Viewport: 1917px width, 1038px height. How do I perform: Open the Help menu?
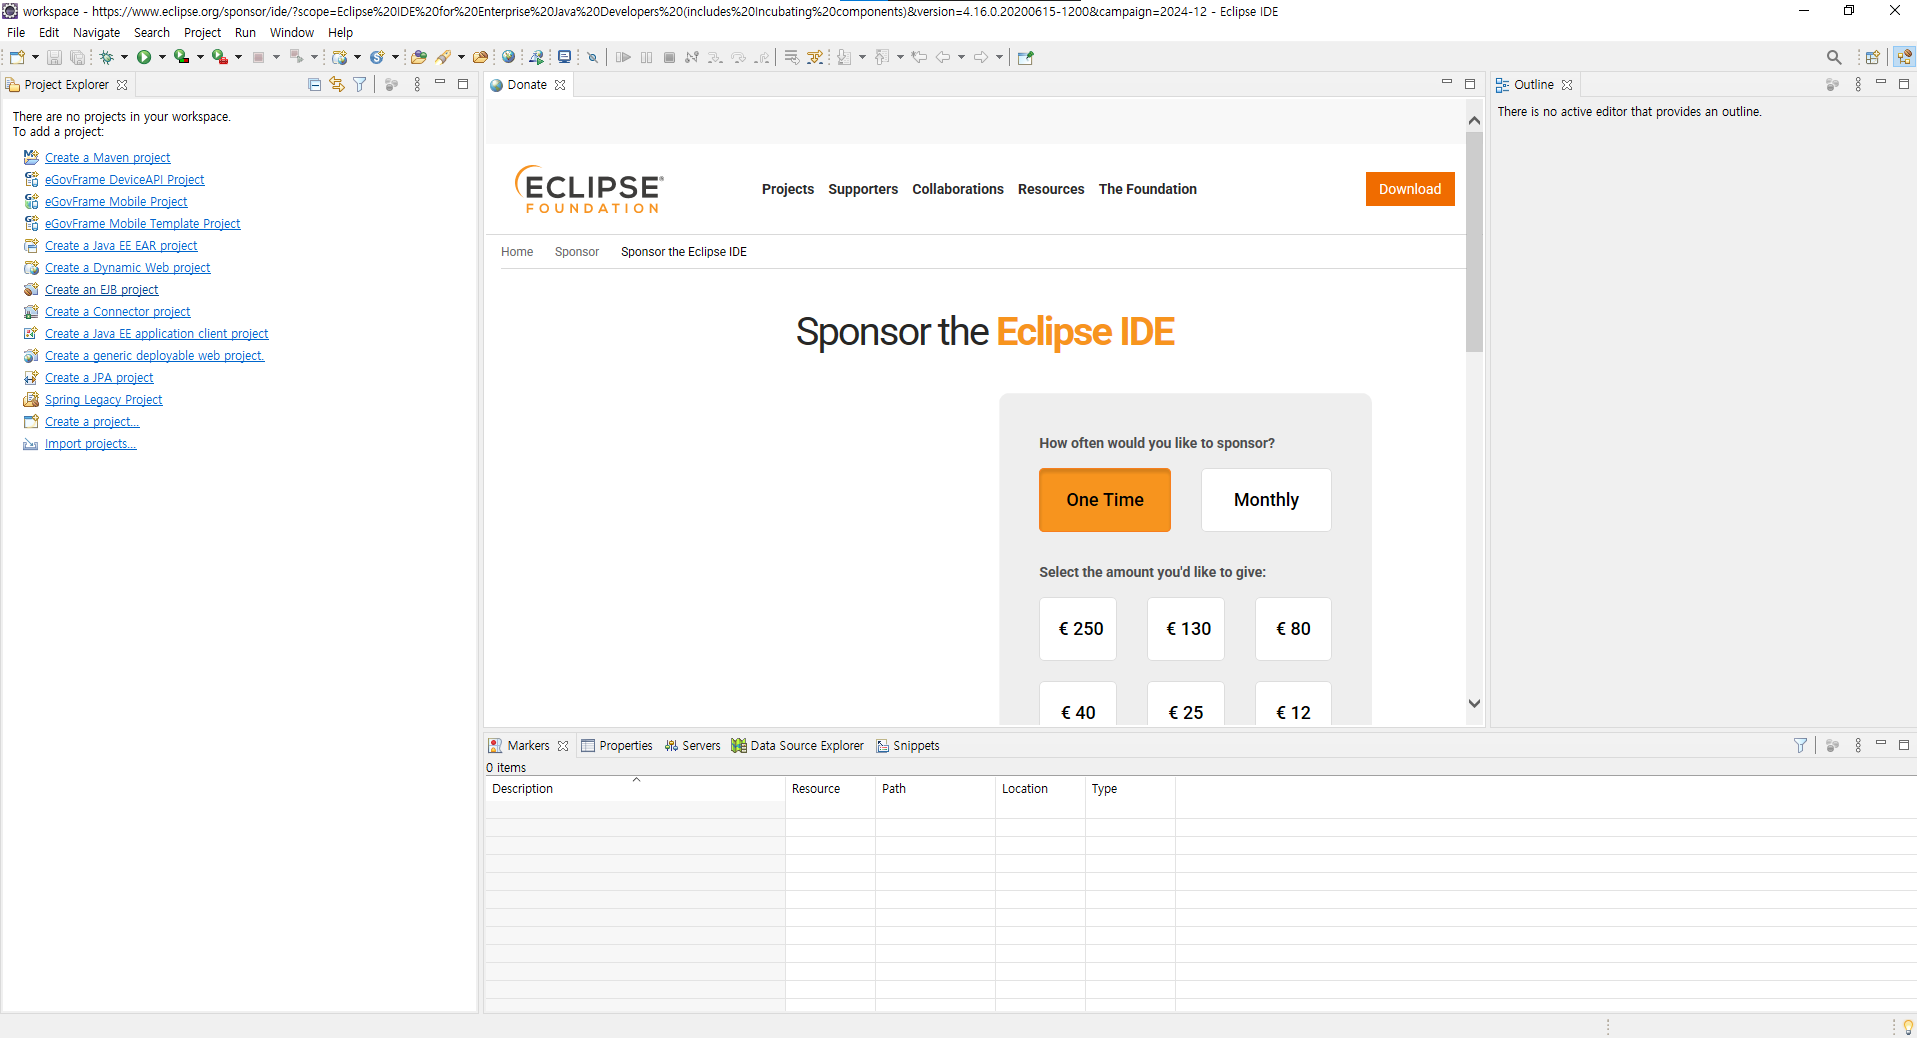(340, 32)
